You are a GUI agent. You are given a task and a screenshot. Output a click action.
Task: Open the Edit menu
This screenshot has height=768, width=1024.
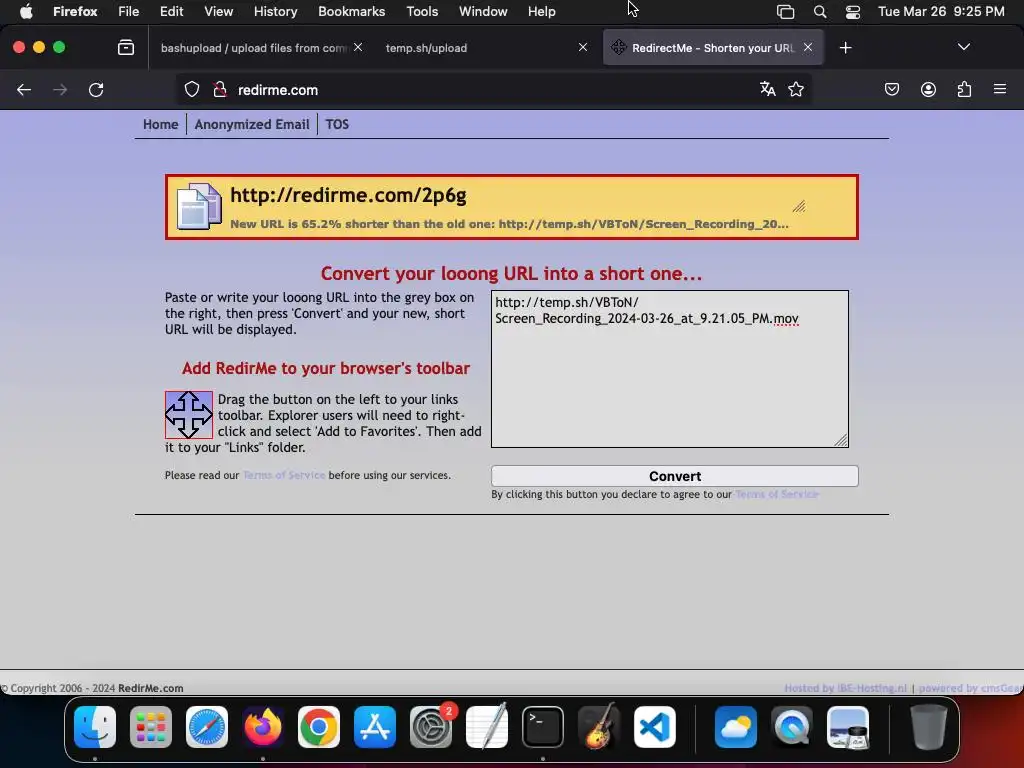click(171, 11)
